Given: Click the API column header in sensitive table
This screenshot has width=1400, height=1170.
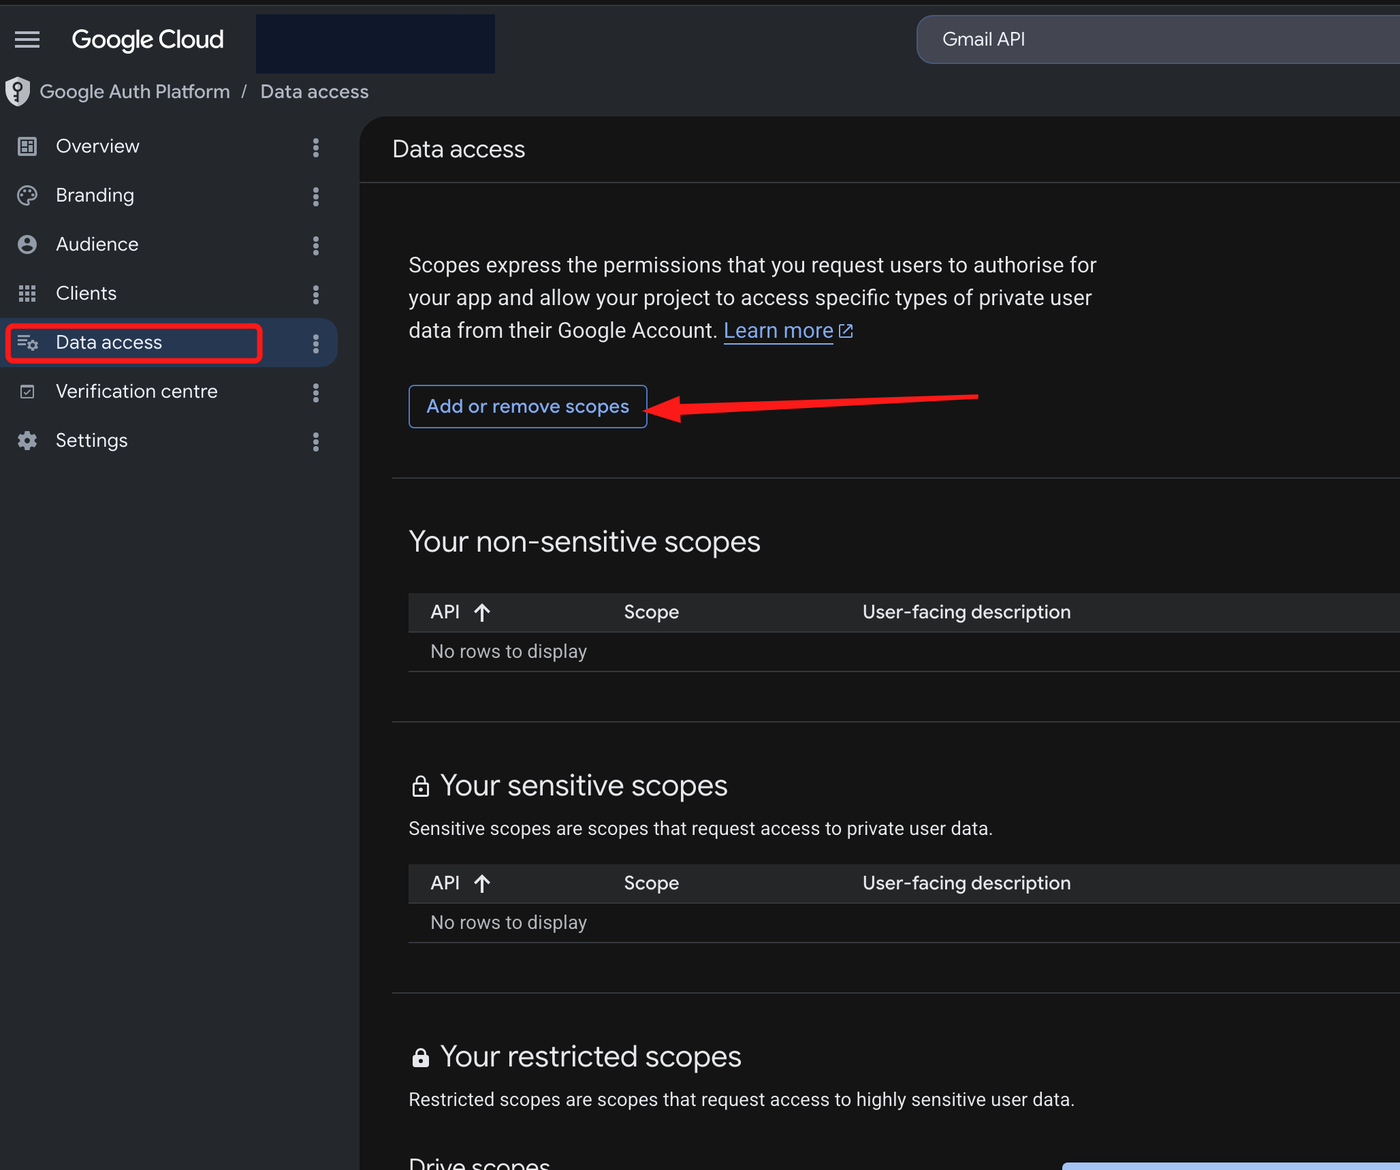Looking at the screenshot, I should pyautogui.click(x=445, y=883).
